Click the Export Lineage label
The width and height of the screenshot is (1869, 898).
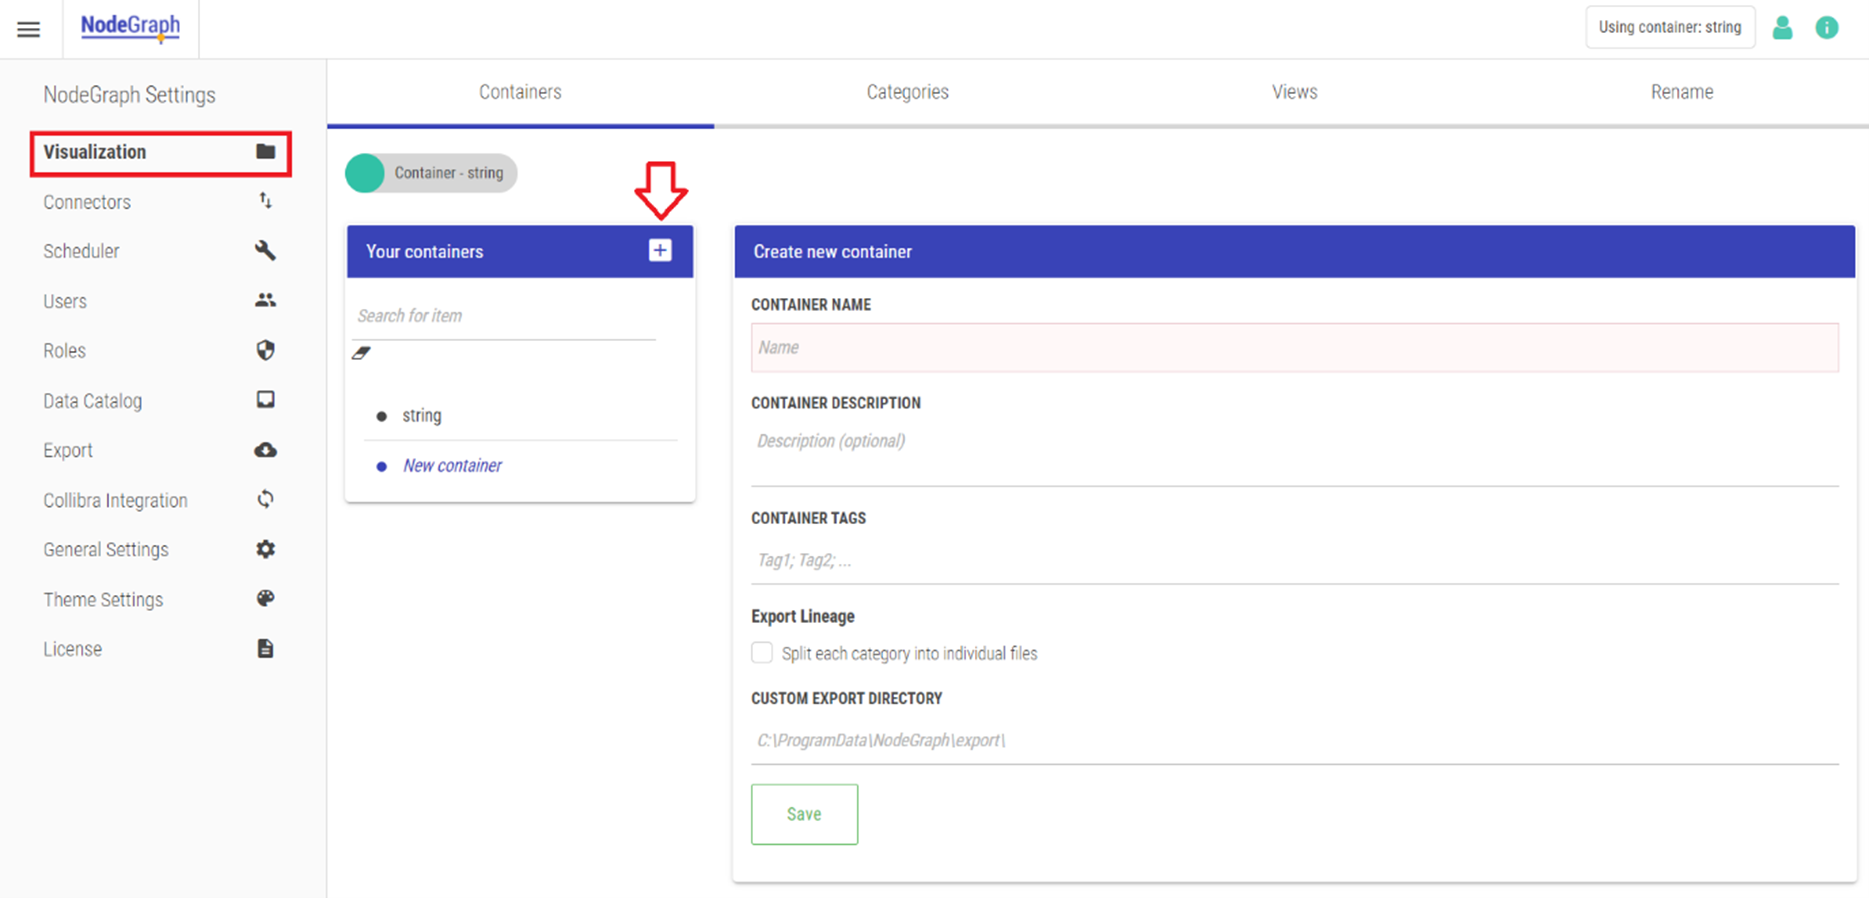(x=803, y=616)
